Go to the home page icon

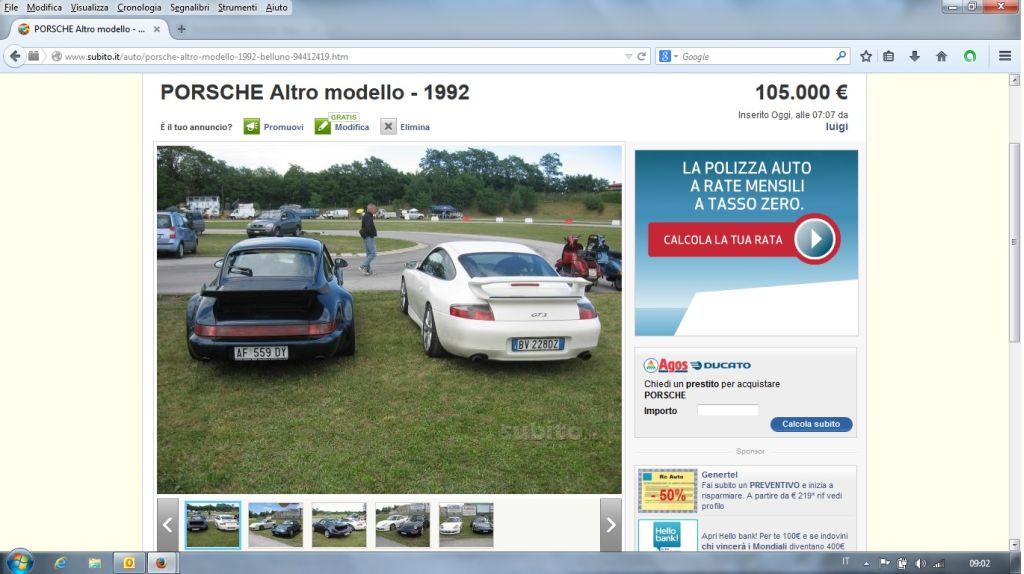[941, 56]
